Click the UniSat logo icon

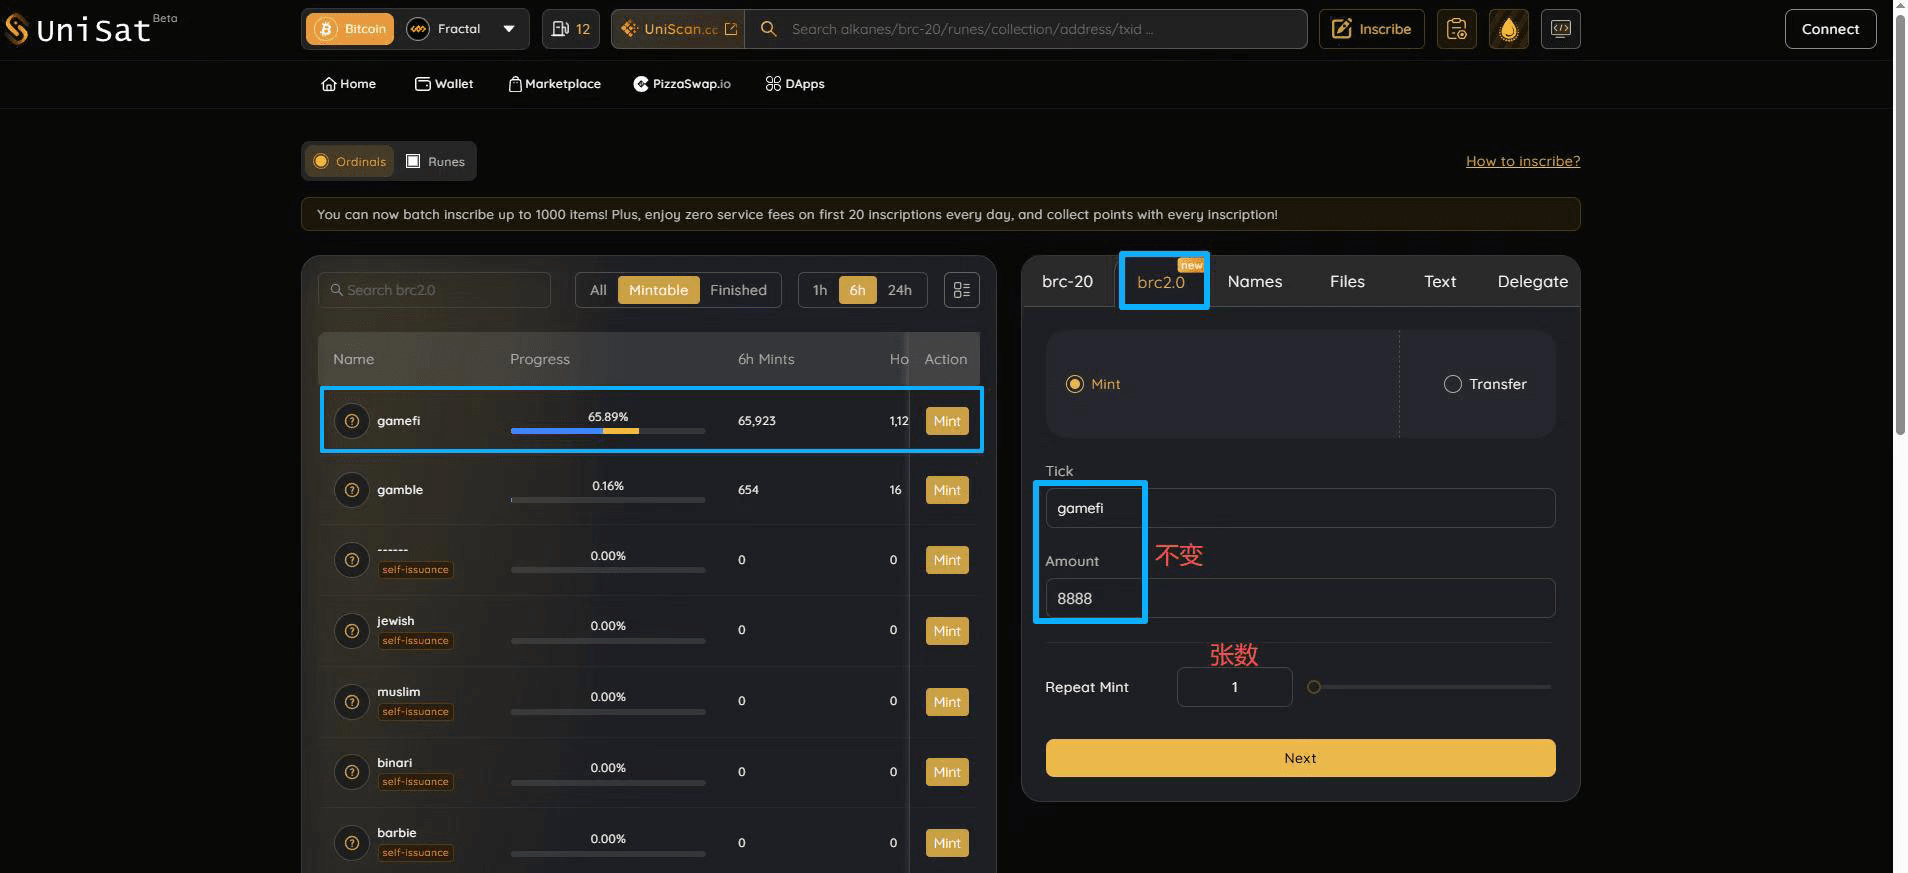click(x=17, y=29)
